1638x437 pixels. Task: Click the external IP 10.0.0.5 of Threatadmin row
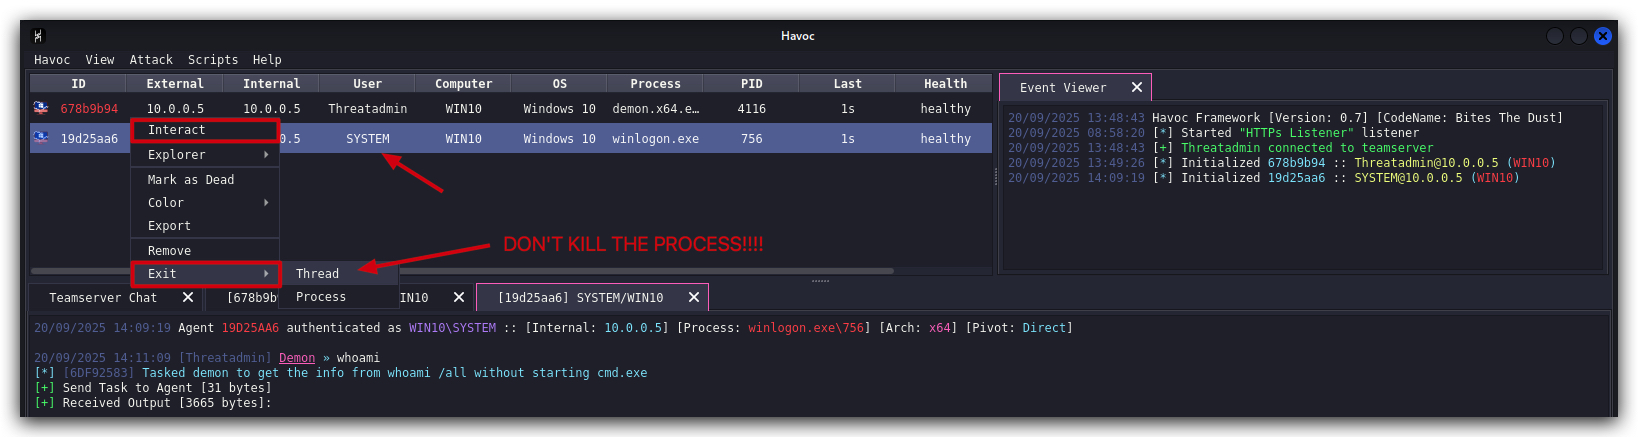[x=175, y=109]
